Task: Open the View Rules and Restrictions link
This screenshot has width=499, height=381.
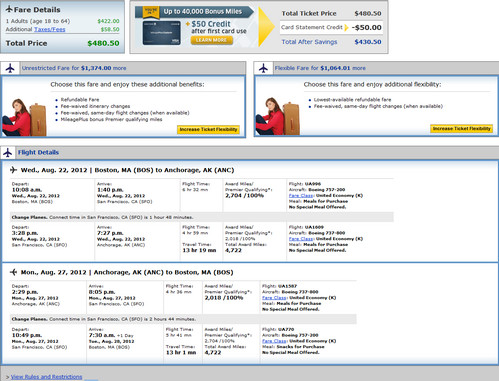Action: tap(46, 377)
